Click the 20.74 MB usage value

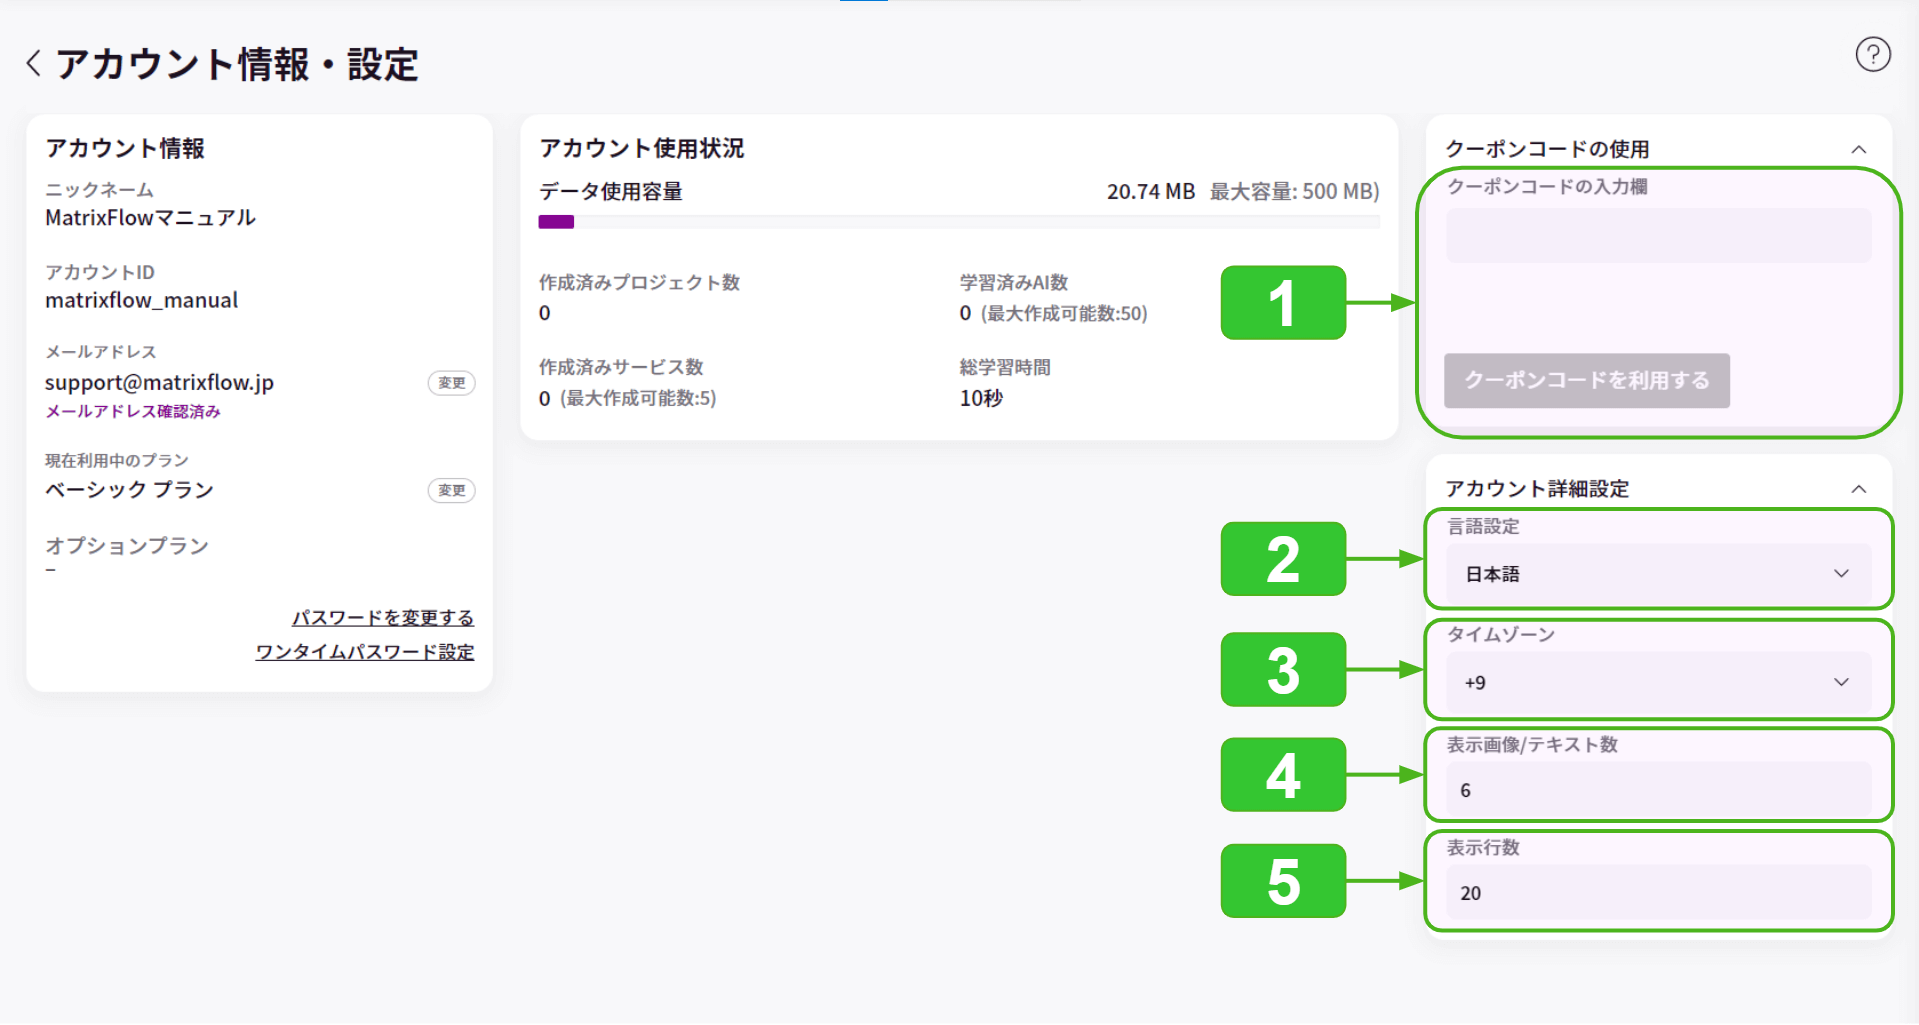pos(1150,191)
